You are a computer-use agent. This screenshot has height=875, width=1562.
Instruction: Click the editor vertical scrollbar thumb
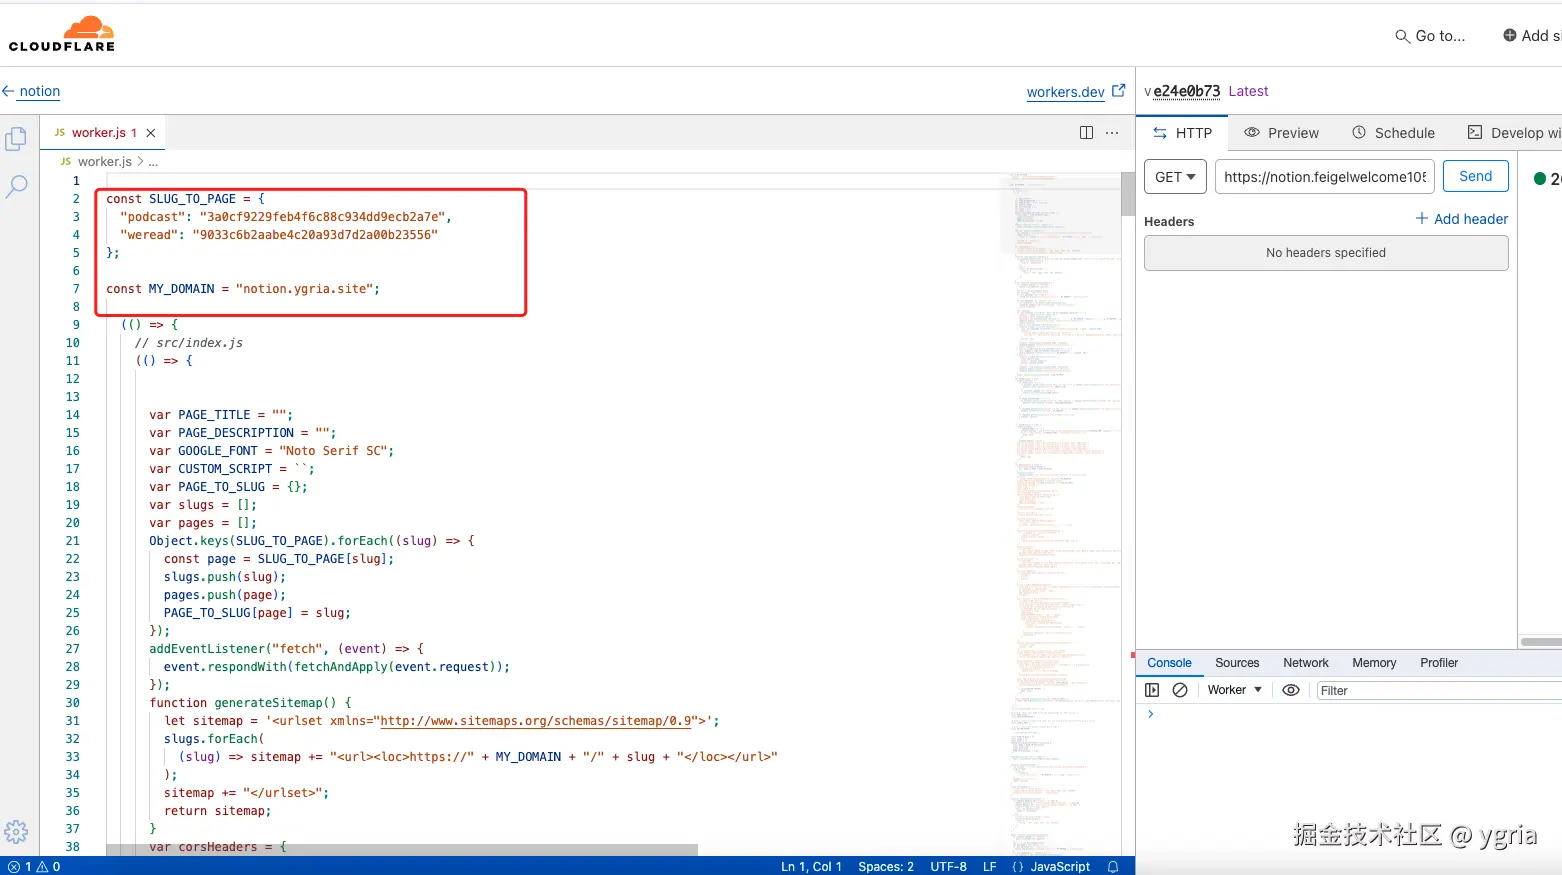point(1127,193)
